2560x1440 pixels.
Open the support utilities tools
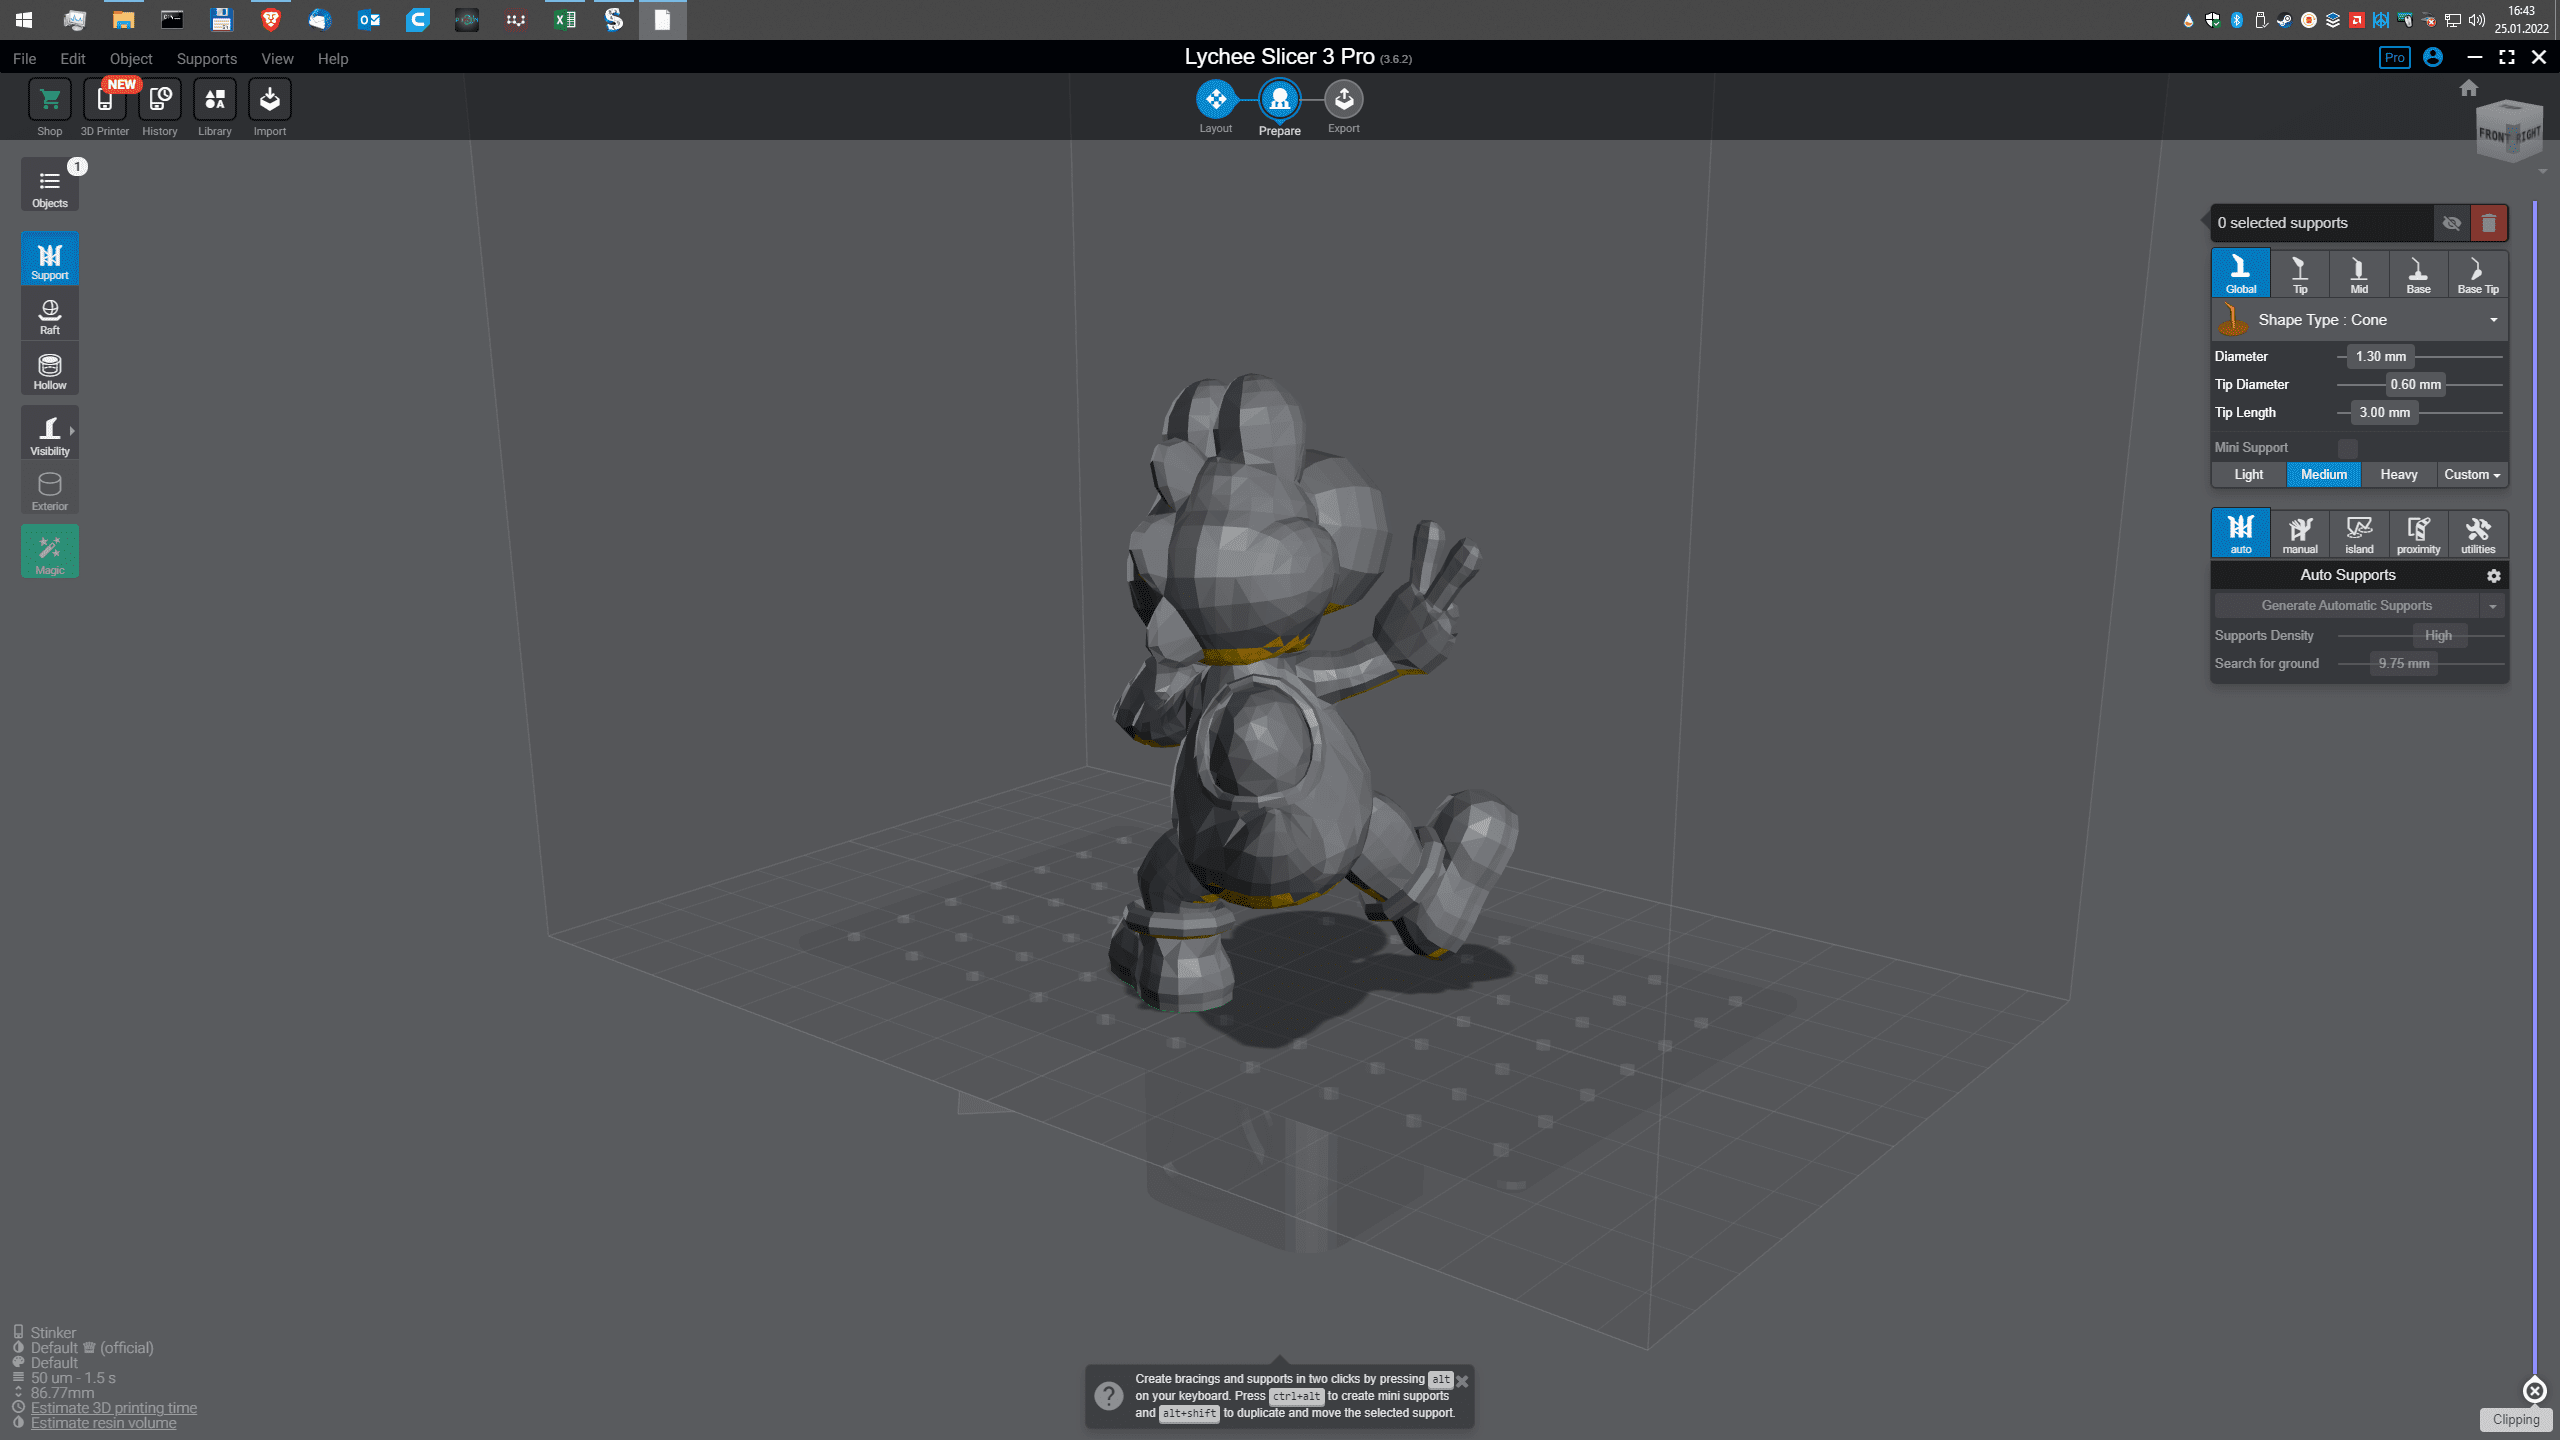point(2477,534)
